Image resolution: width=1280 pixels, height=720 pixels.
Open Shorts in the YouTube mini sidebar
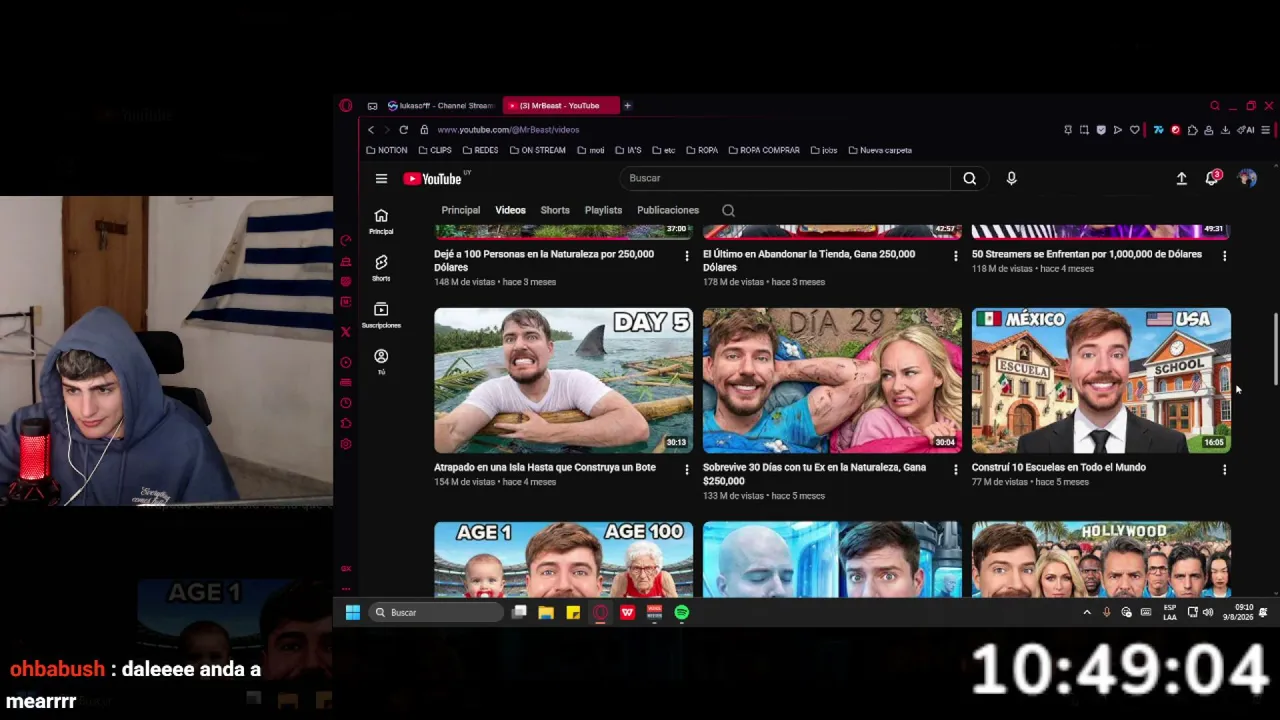pyautogui.click(x=381, y=268)
